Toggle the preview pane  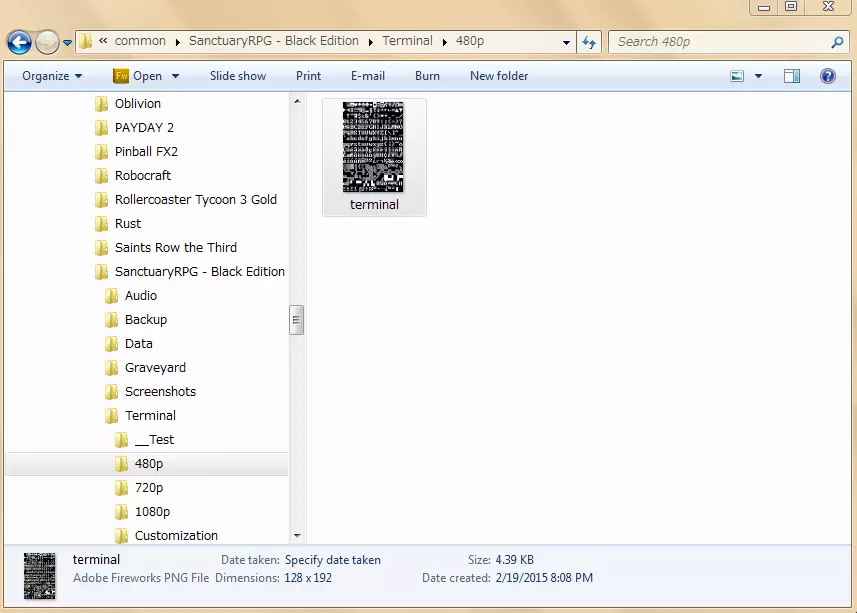click(x=791, y=76)
